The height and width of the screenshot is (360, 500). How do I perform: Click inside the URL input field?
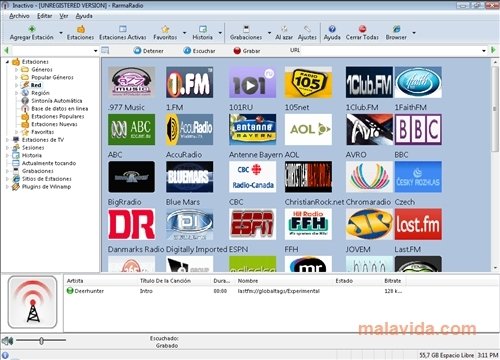click(390, 51)
